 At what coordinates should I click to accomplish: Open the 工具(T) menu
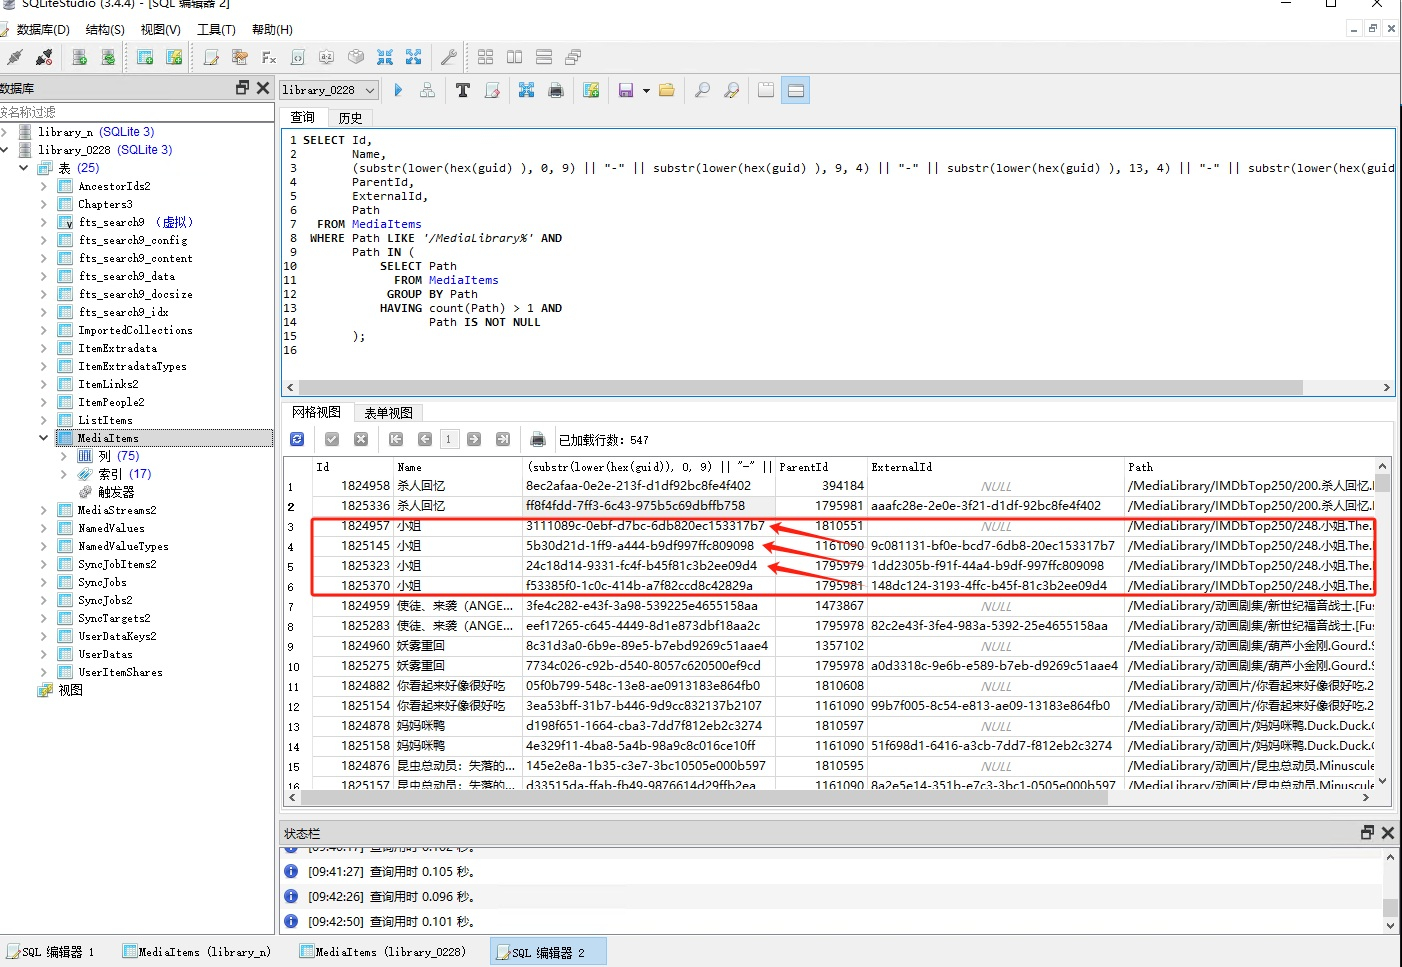tap(216, 29)
